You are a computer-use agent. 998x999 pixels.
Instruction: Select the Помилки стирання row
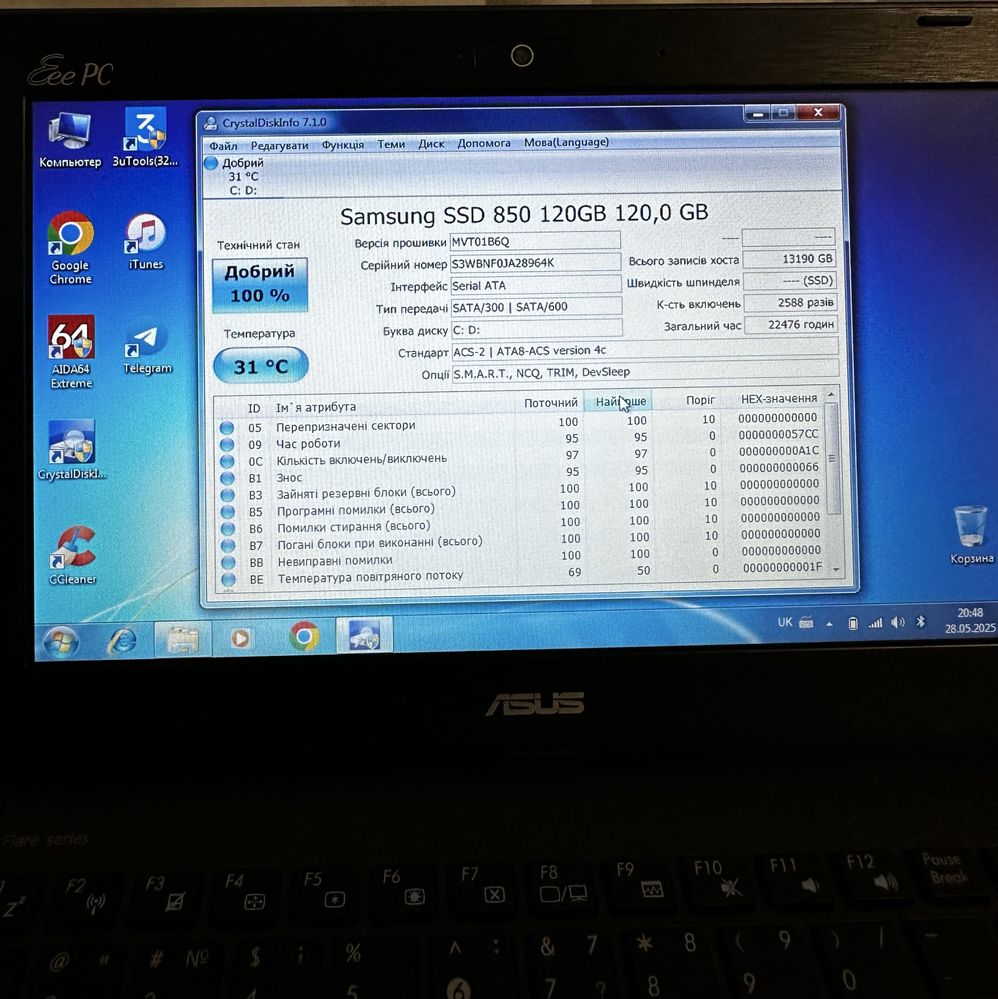pyautogui.click(x=523, y=524)
